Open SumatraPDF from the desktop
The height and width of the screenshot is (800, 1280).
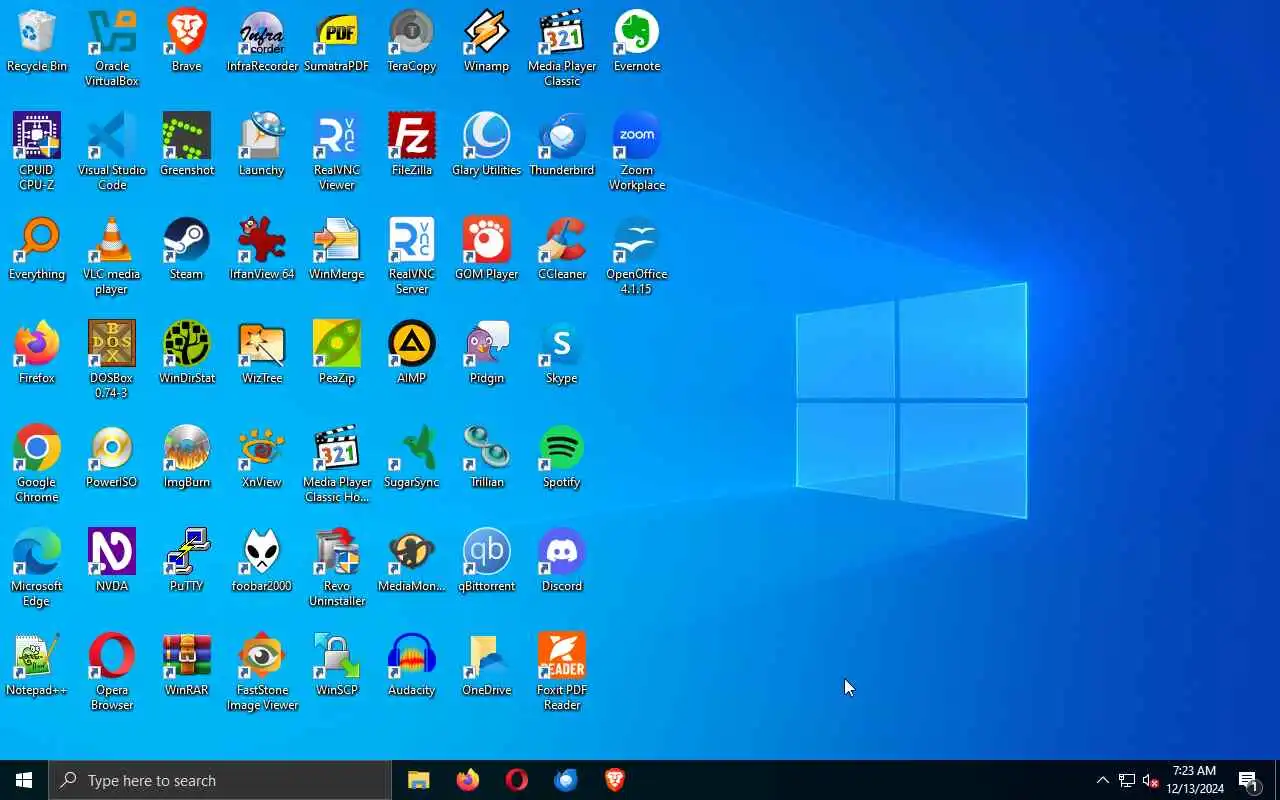click(x=337, y=42)
